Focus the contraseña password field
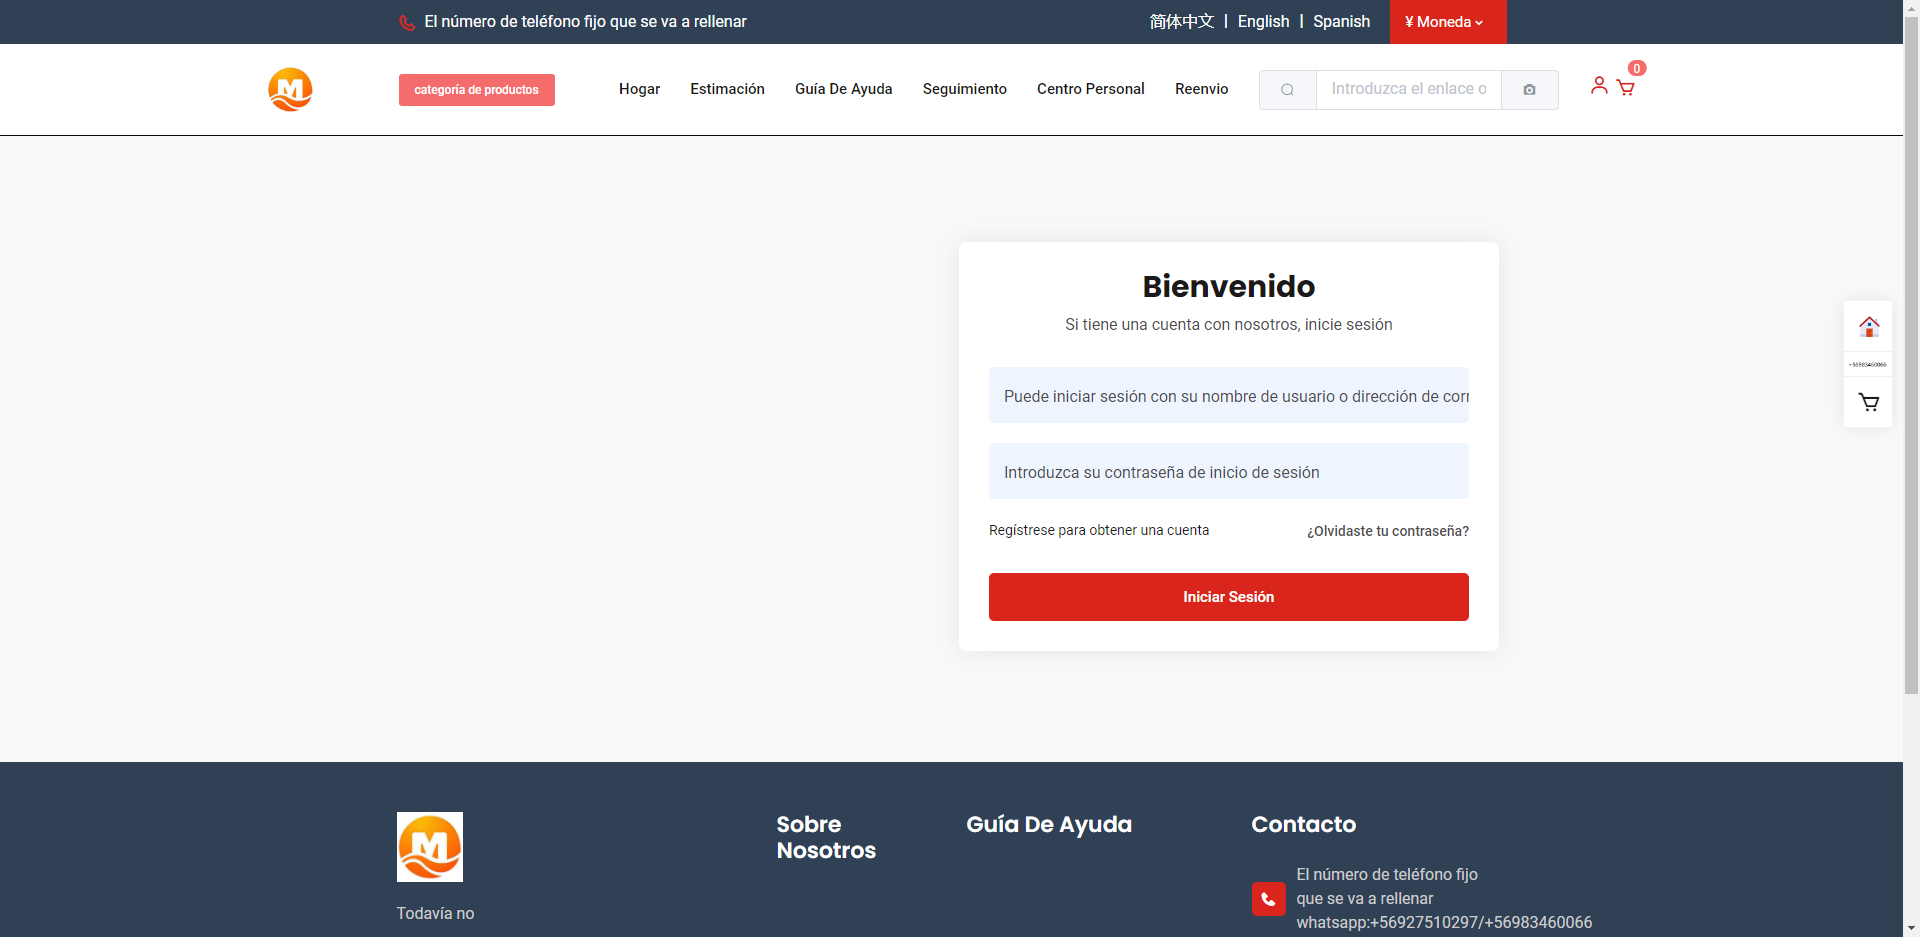 1228,471
